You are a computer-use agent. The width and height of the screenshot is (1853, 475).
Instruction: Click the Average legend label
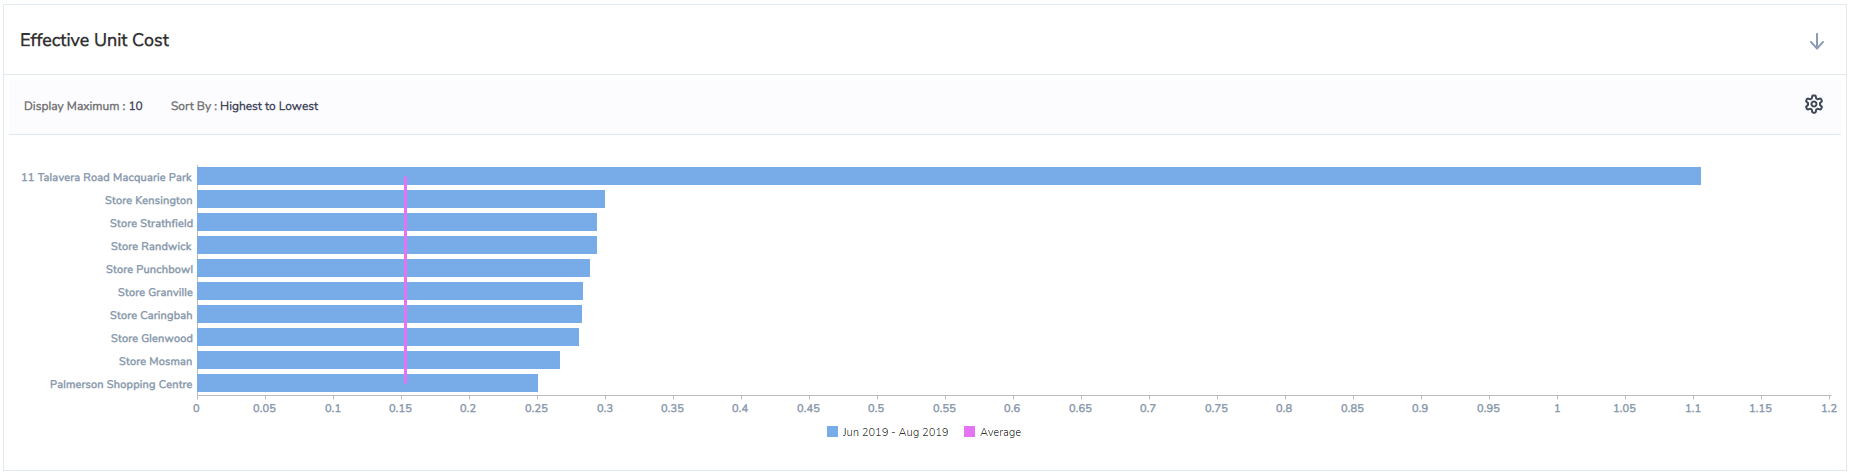tap(1000, 432)
